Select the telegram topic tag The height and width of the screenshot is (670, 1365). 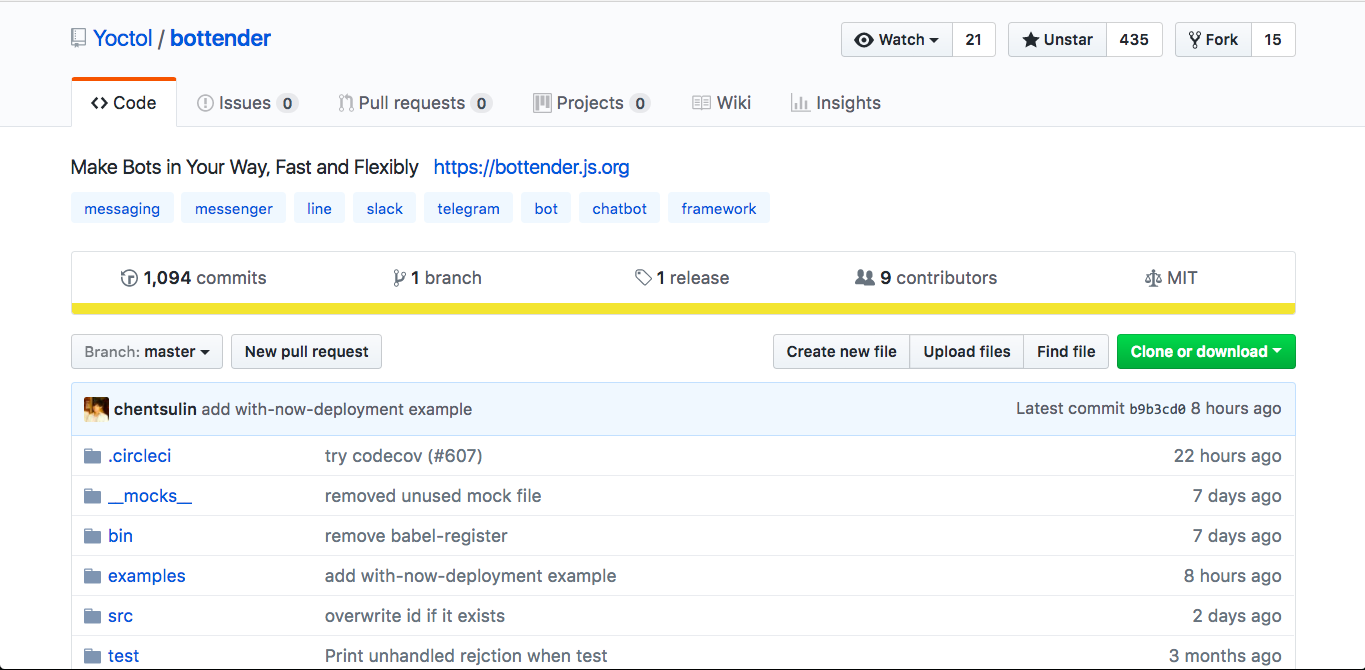[x=468, y=209]
